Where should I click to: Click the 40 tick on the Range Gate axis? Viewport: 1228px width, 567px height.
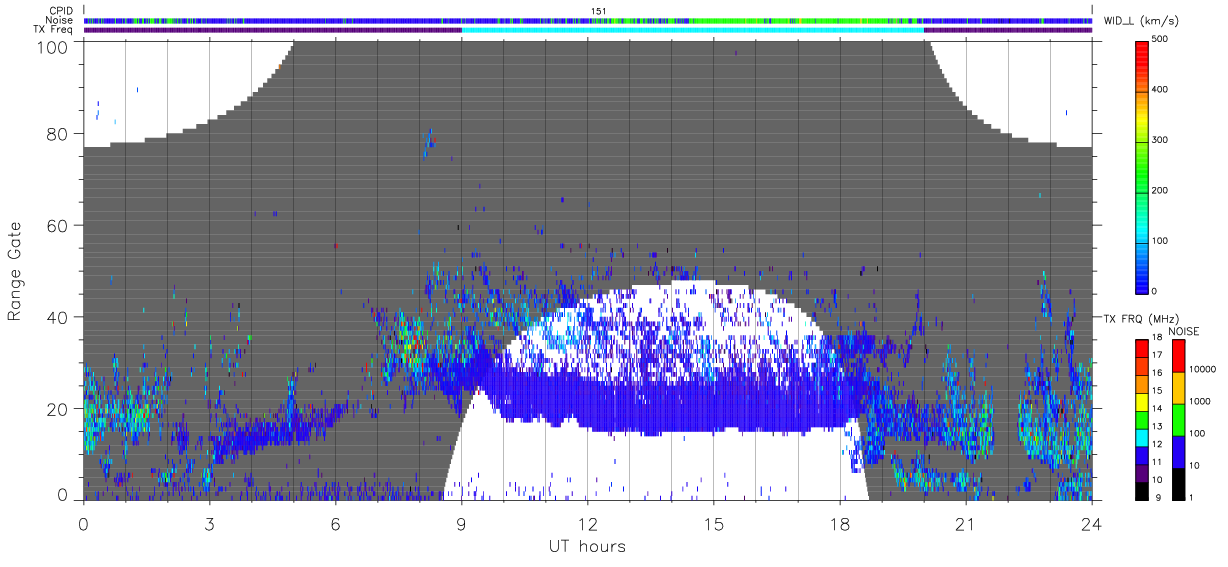tap(56, 317)
